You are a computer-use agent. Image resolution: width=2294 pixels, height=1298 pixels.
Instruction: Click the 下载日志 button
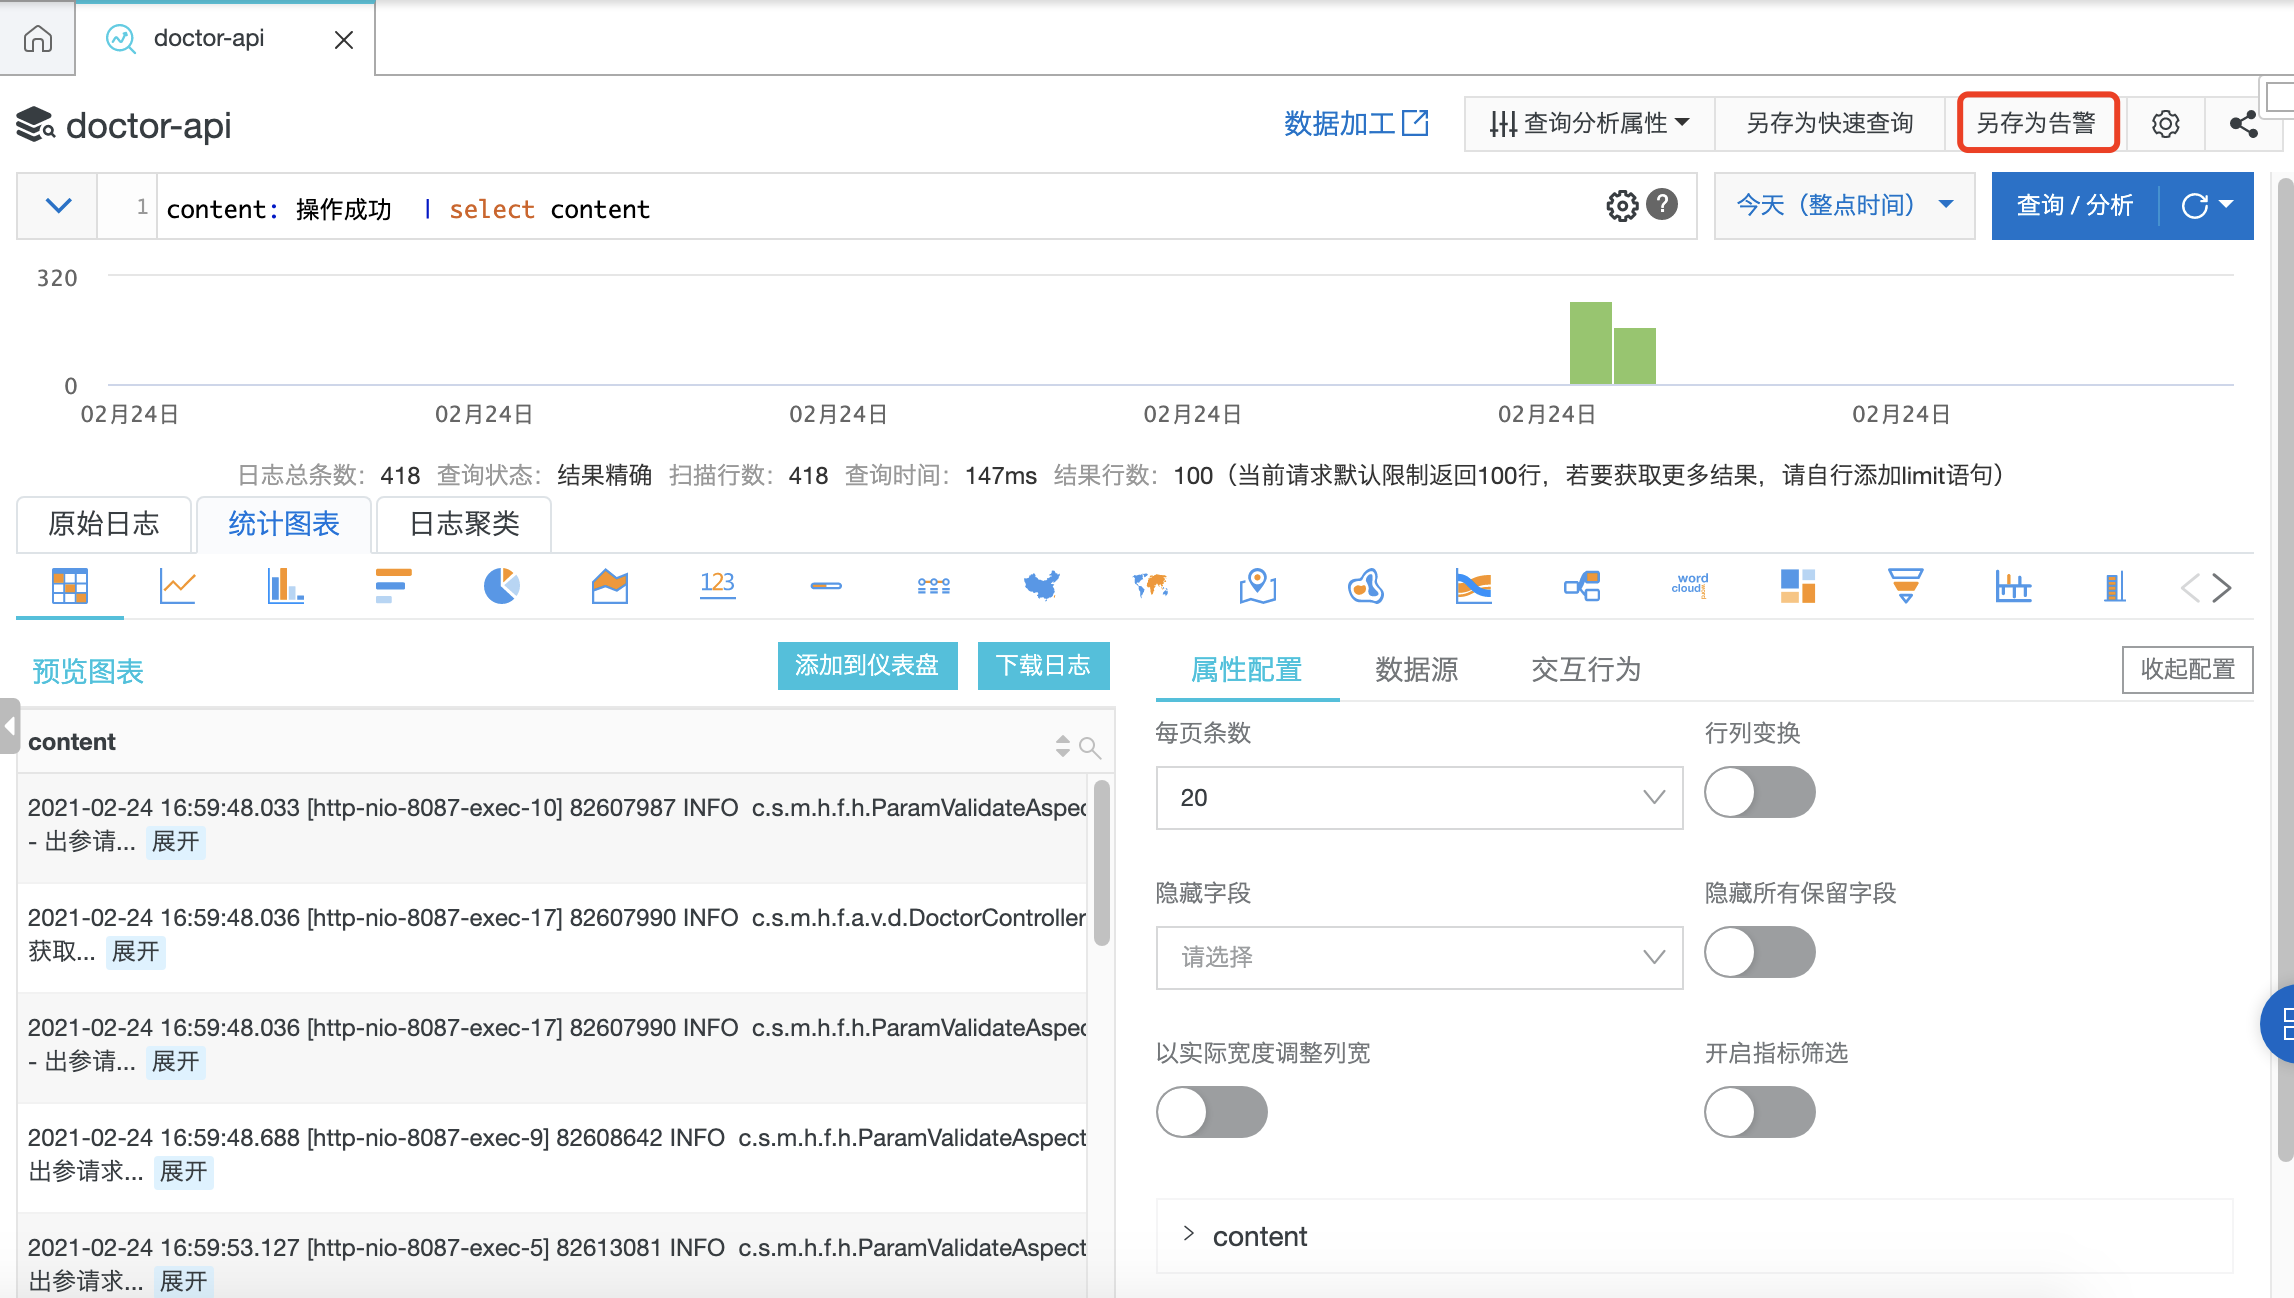coord(1042,666)
